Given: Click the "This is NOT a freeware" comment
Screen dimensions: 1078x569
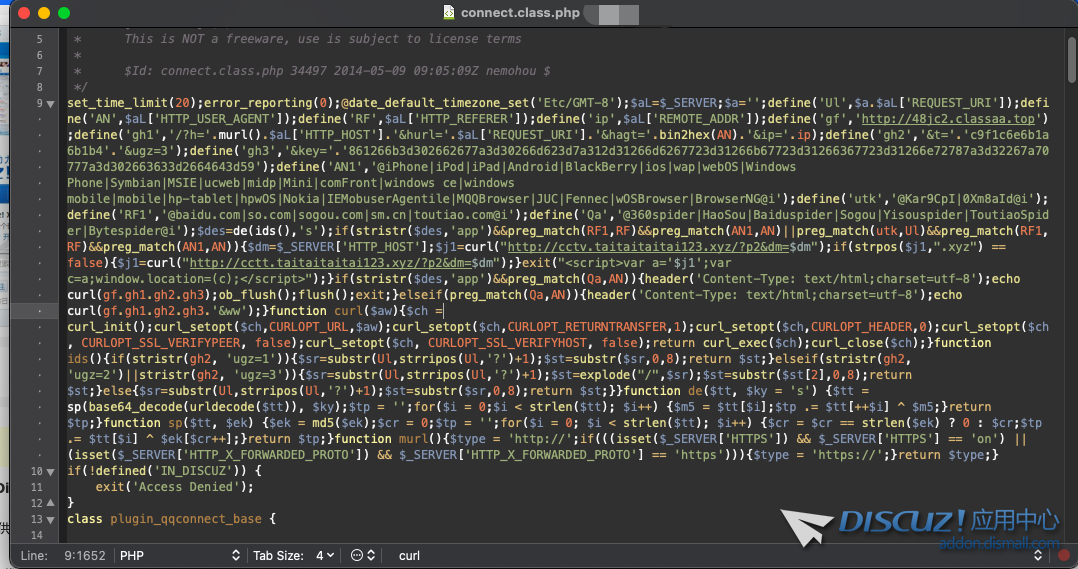Looking at the screenshot, I should click(322, 39).
